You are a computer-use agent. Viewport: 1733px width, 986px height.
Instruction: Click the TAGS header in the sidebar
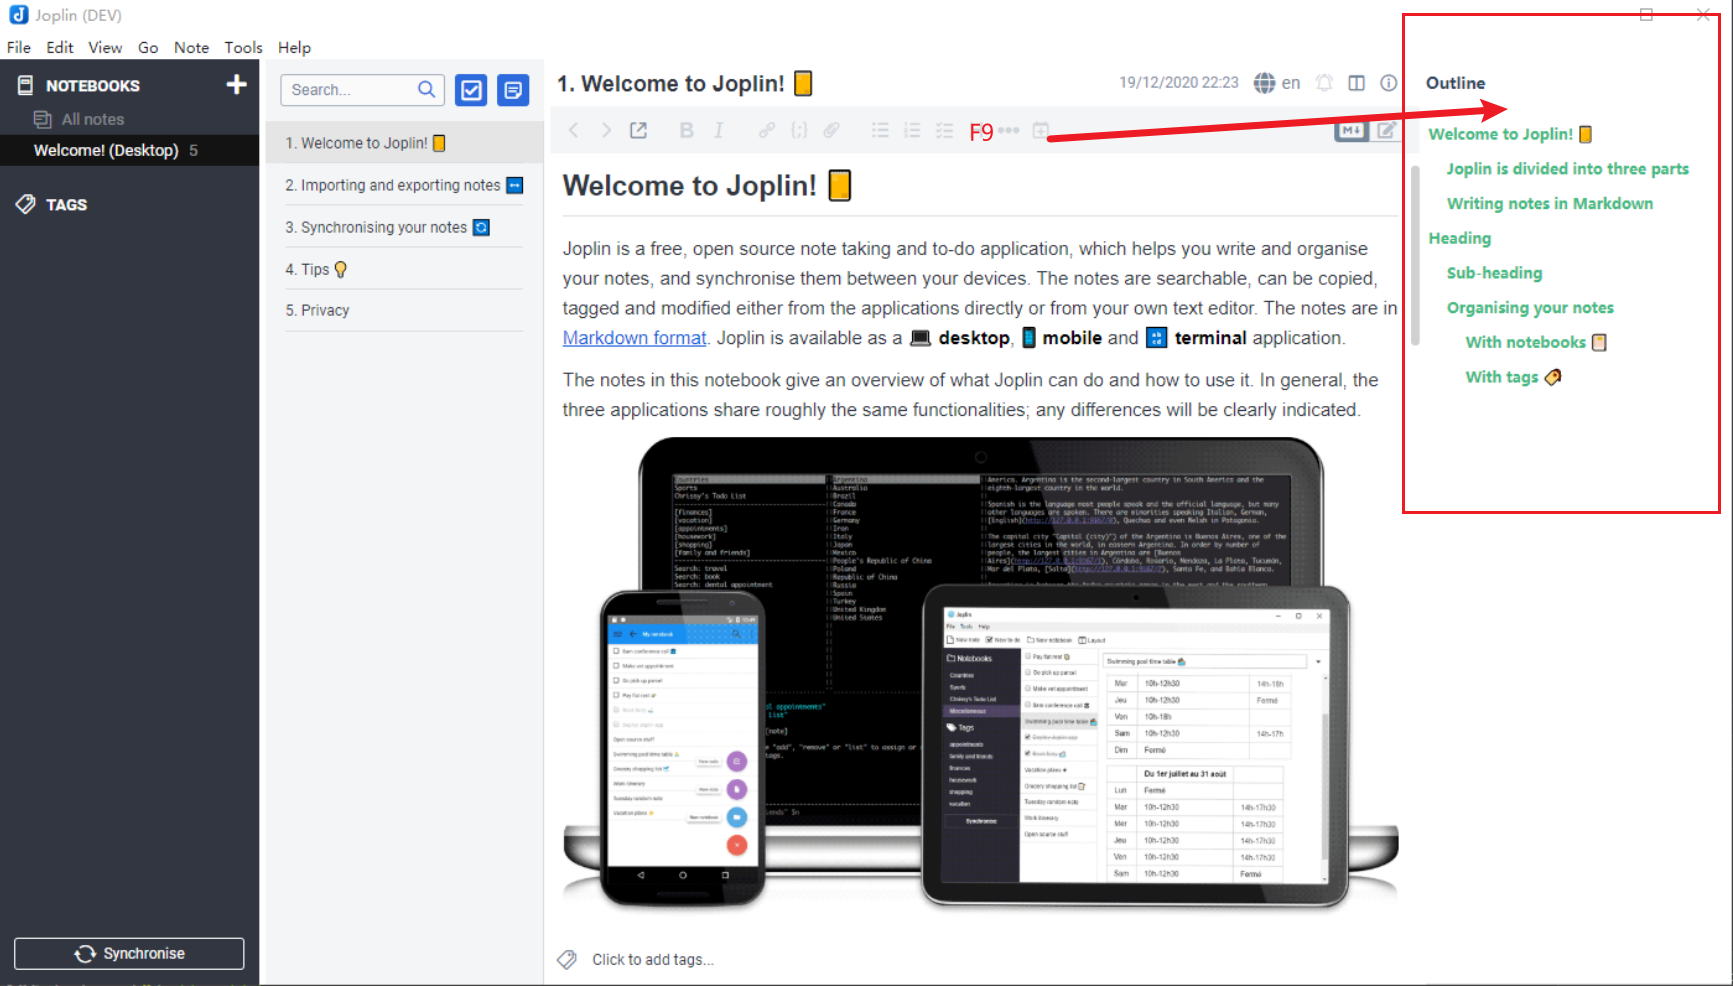[x=66, y=205]
